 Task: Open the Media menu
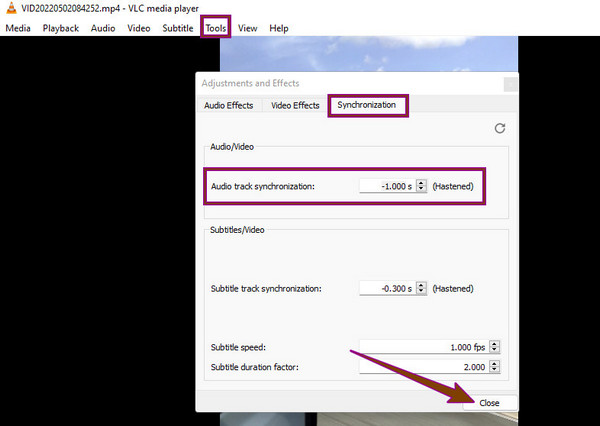point(18,28)
